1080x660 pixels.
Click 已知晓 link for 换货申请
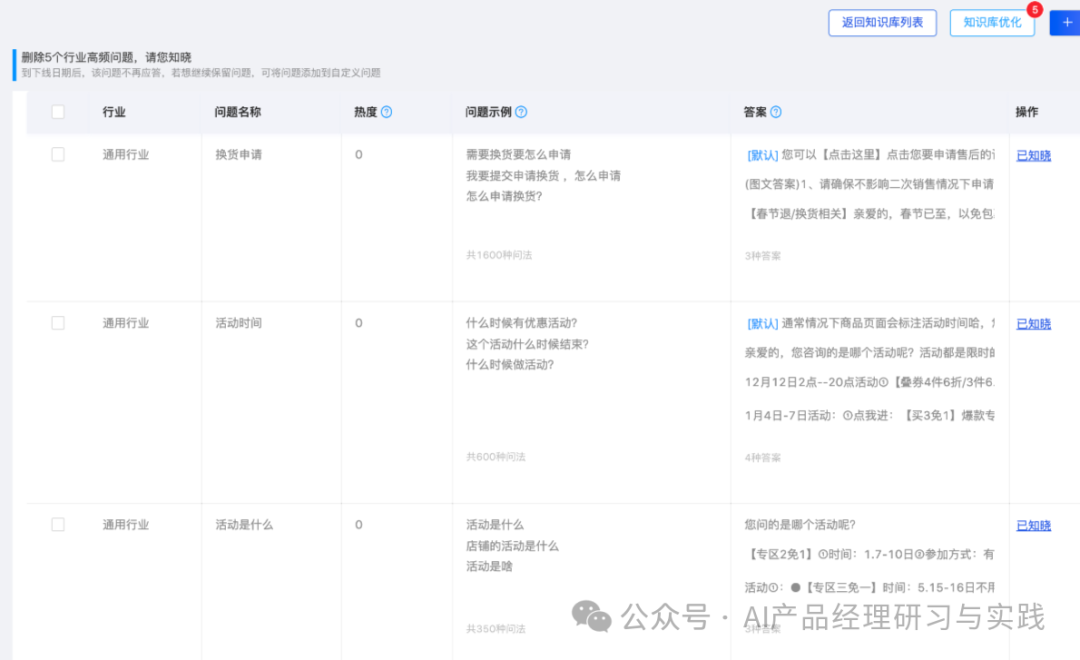(x=1034, y=156)
